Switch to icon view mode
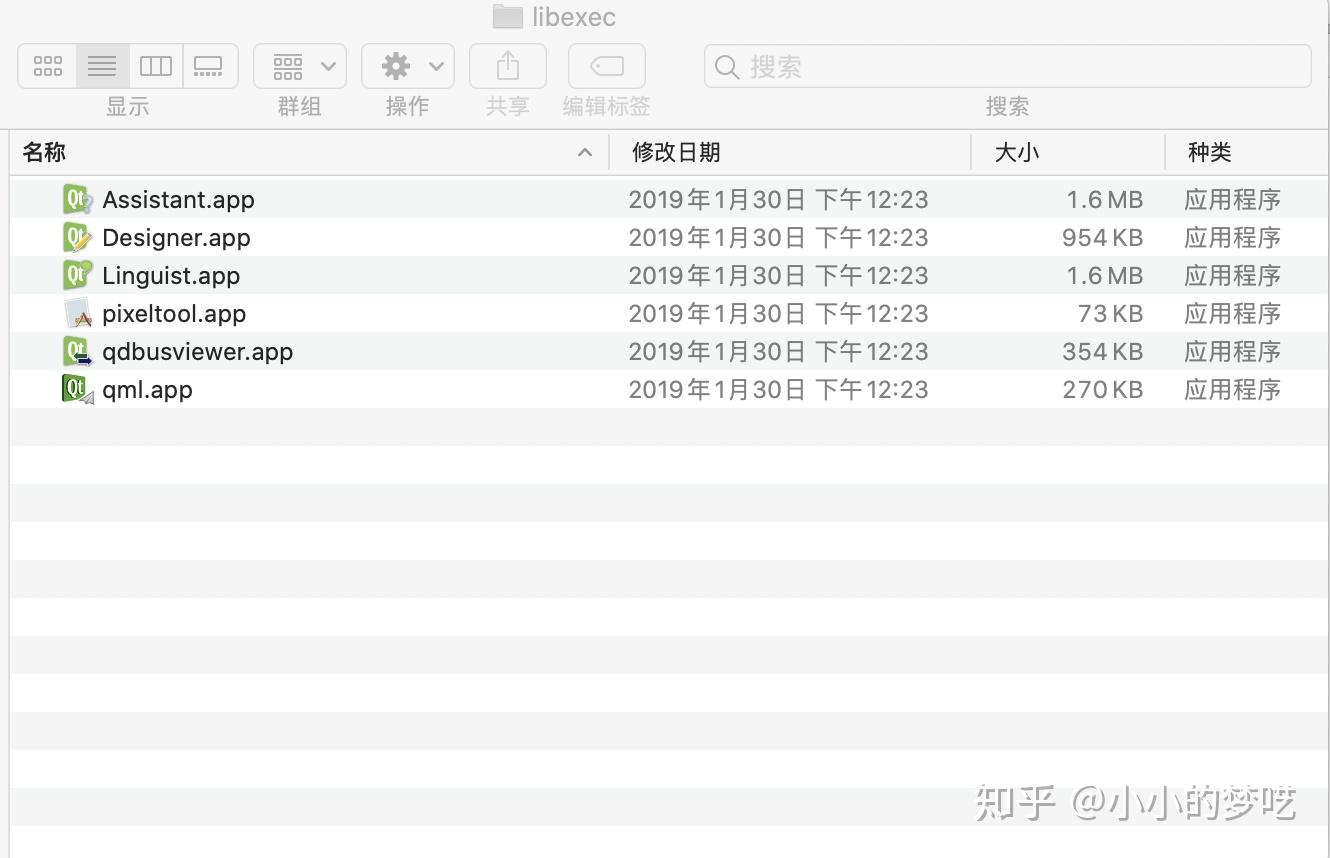Image resolution: width=1330 pixels, height=858 pixels. (47, 66)
